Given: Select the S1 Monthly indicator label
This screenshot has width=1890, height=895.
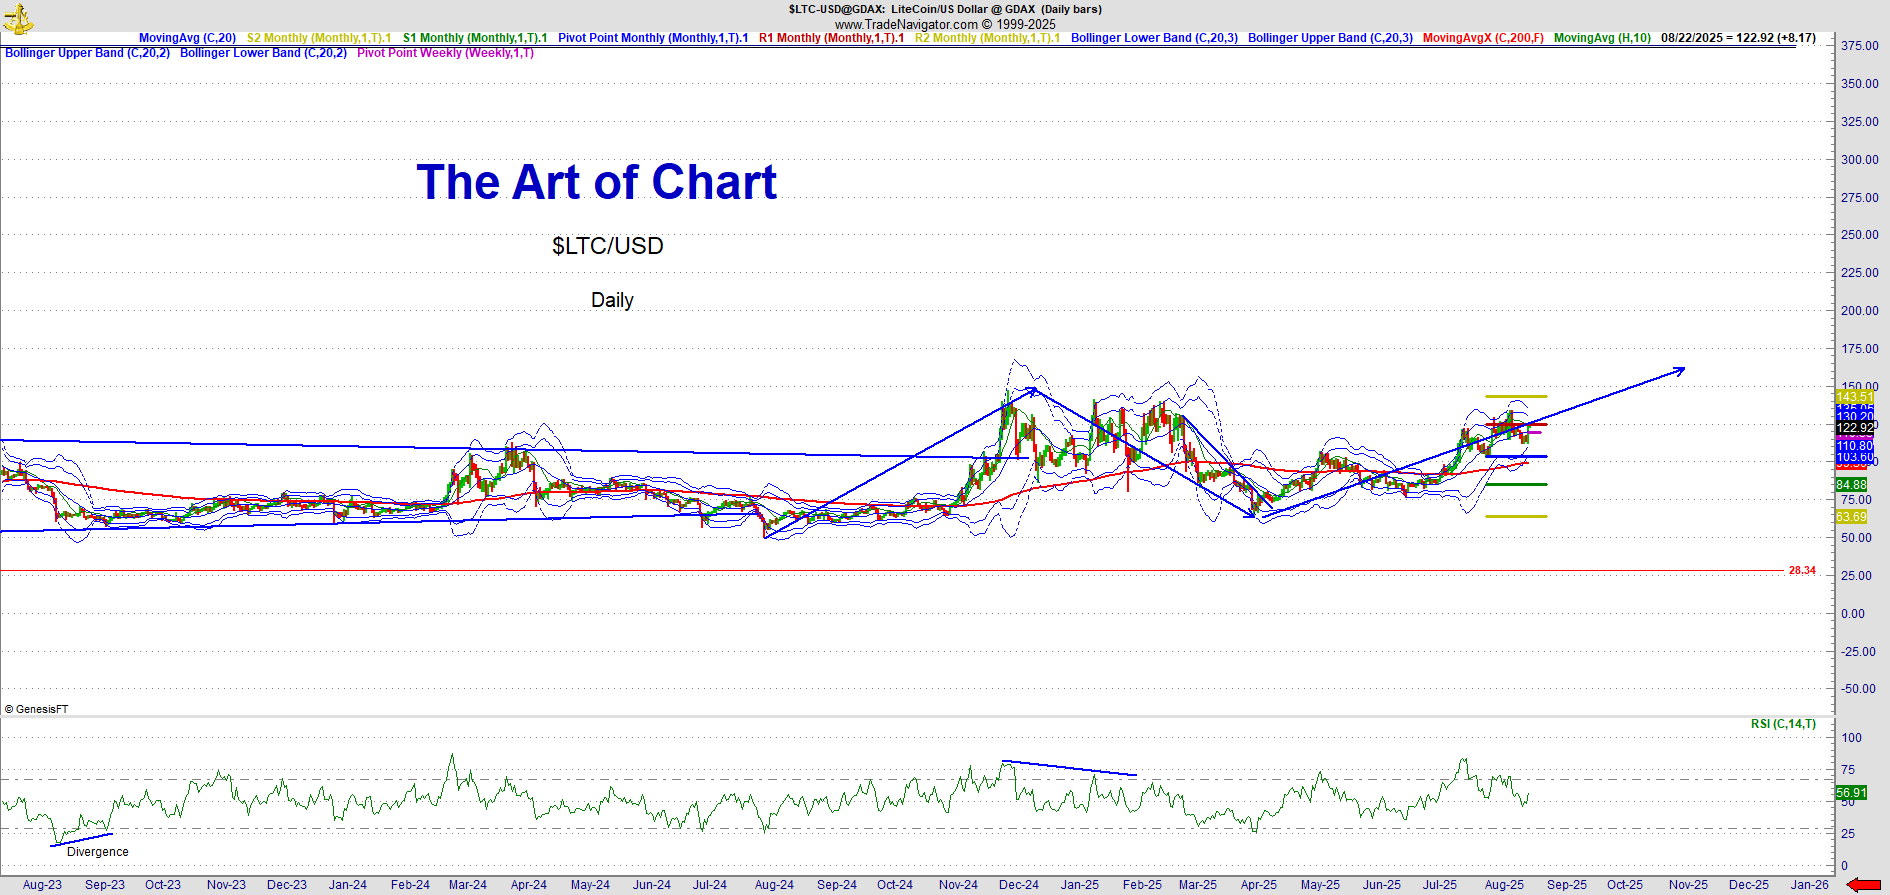Looking at the screenshot, I should pos(475,38).
